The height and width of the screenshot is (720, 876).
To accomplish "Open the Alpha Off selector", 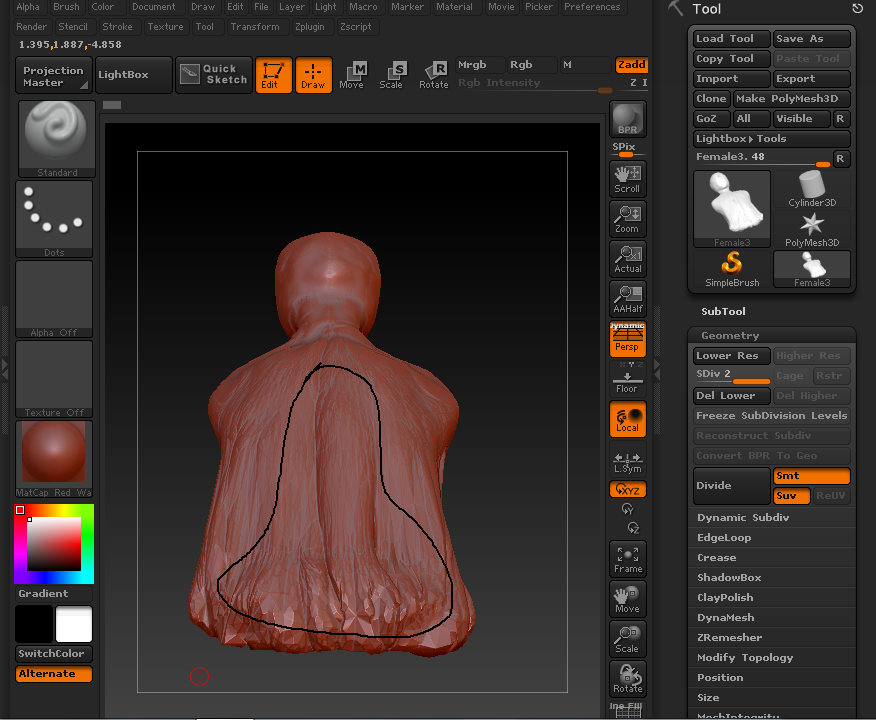I will [x=54, y=299].
